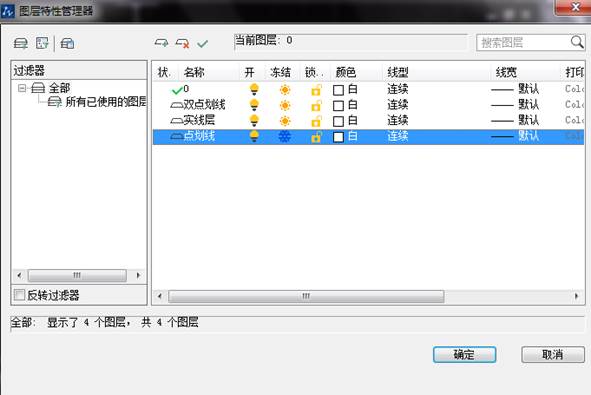Click the 确定 button
Viewport: 591px width, 395px height.
tap(464, 355)
